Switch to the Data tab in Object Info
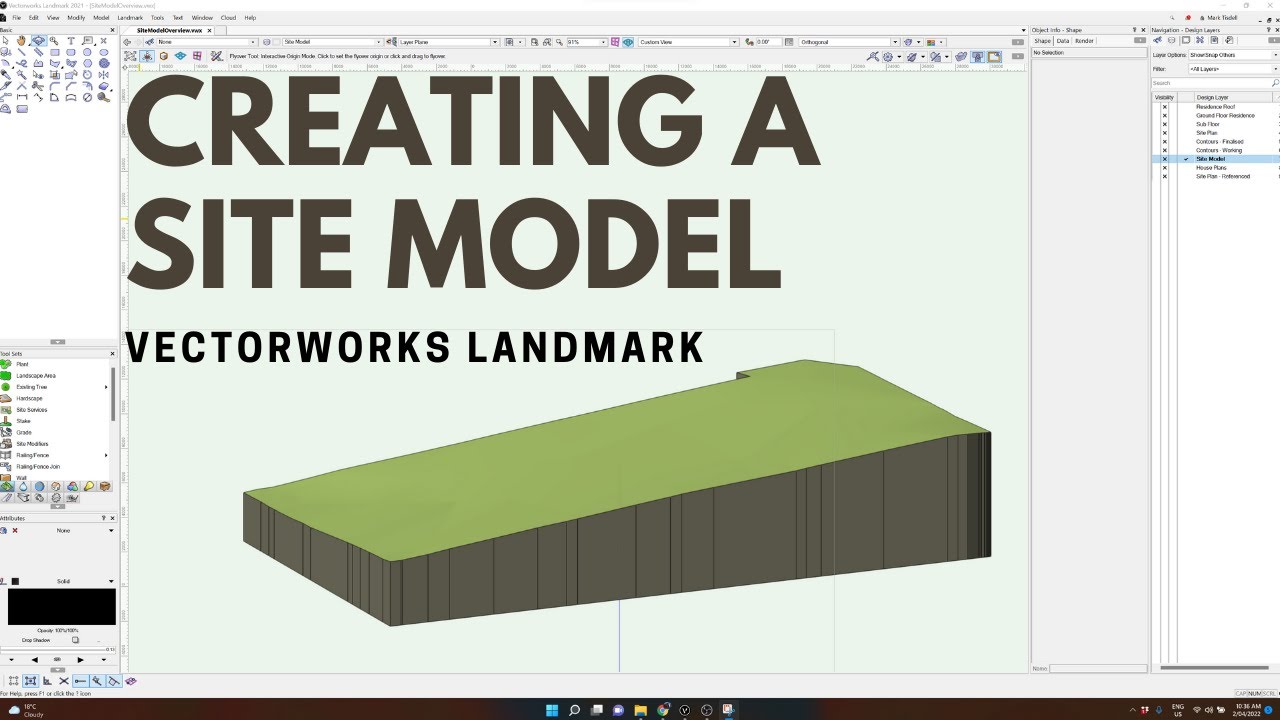This screenshot has width=1280, height=720. [1063, 41]
